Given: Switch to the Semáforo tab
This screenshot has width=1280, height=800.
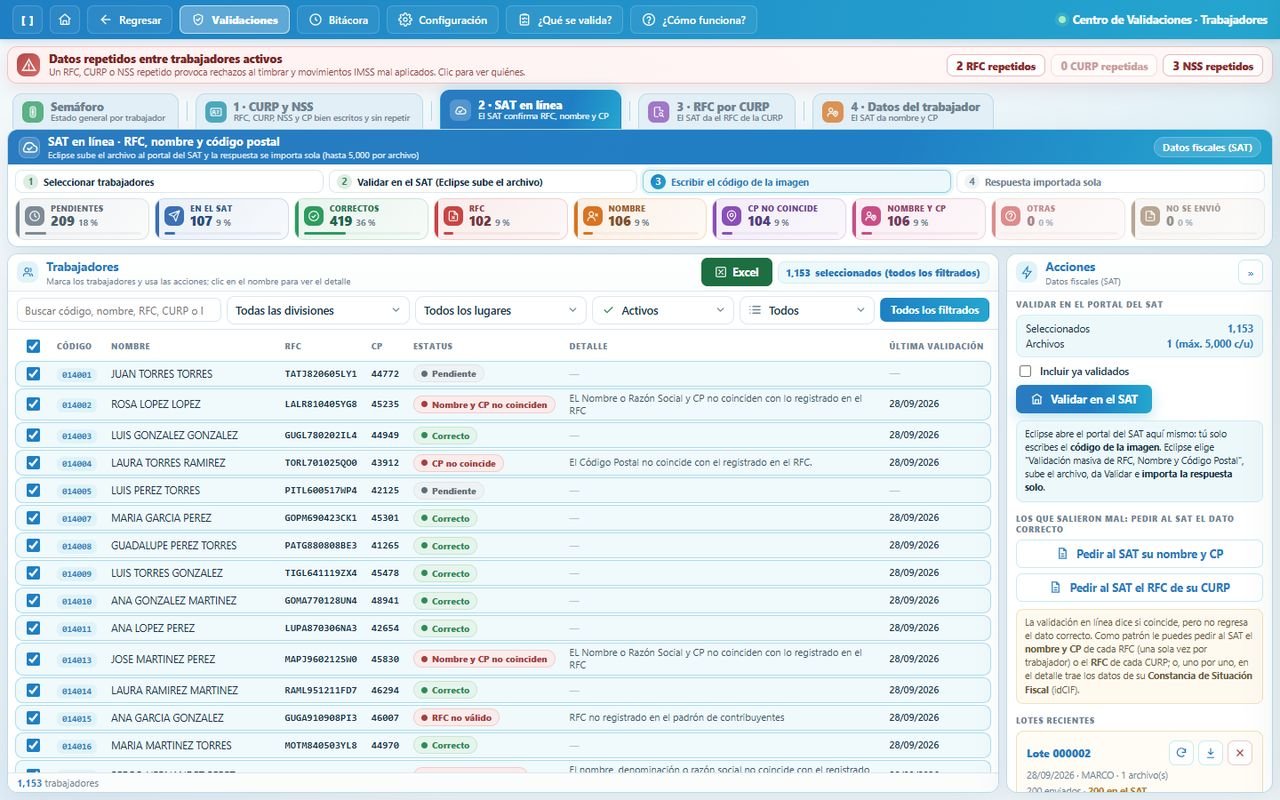Looking at the screenshot, I should [95, 112].
